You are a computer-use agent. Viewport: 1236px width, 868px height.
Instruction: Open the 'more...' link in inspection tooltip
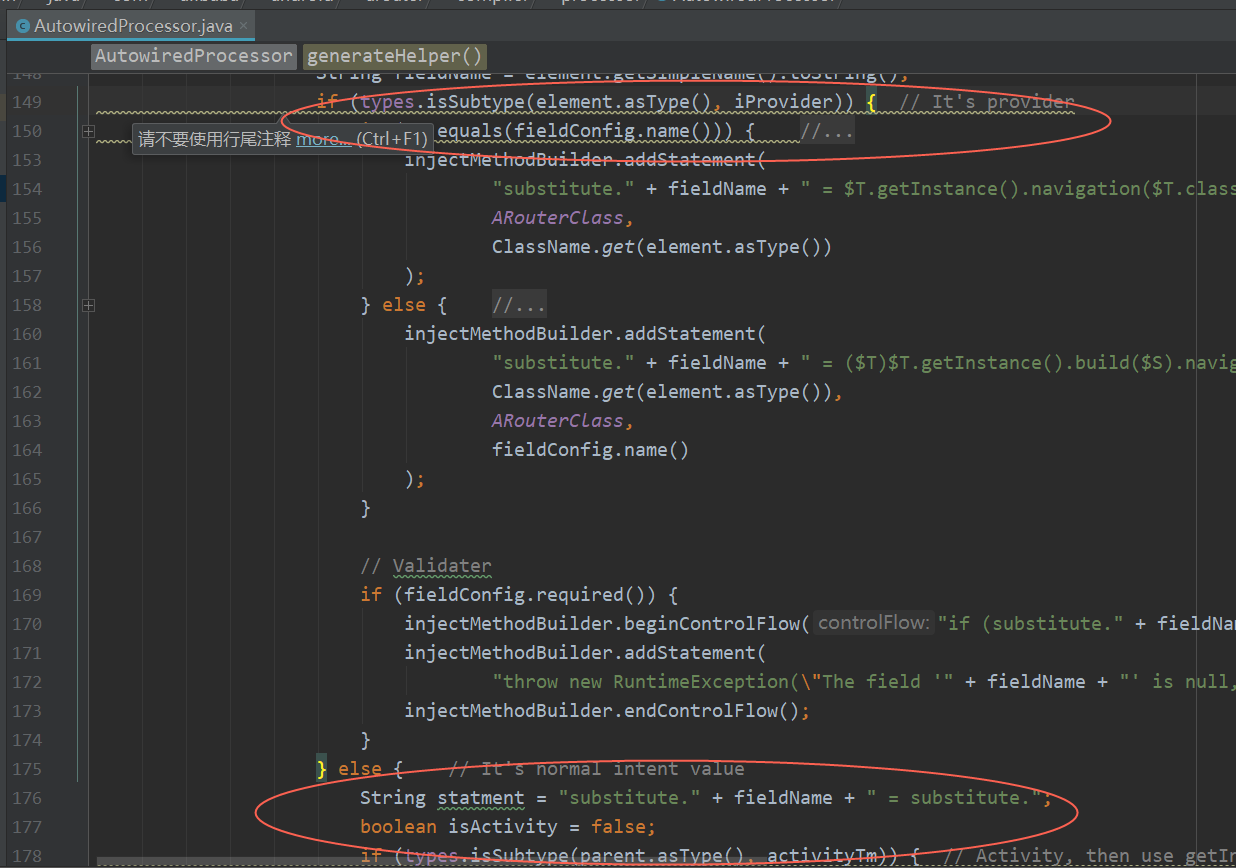[x=323, y=139]
